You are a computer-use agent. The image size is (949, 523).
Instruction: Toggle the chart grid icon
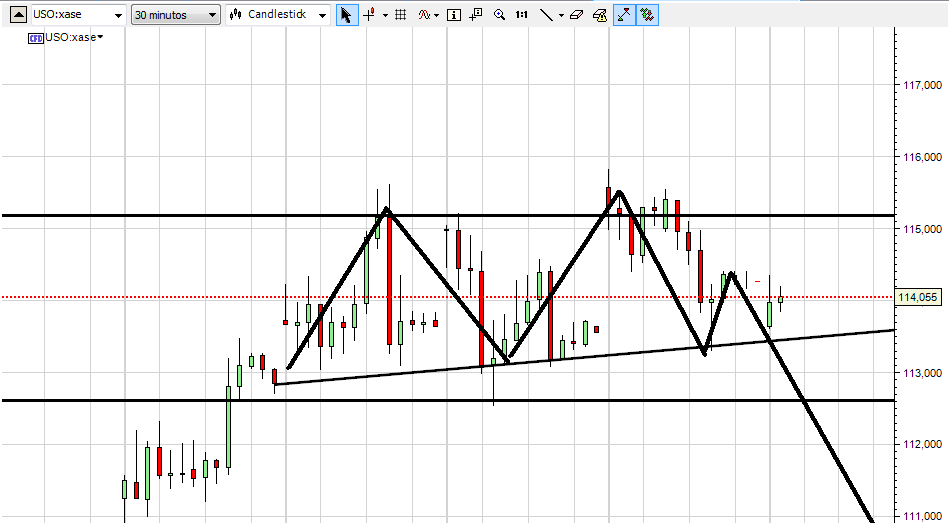400,15
